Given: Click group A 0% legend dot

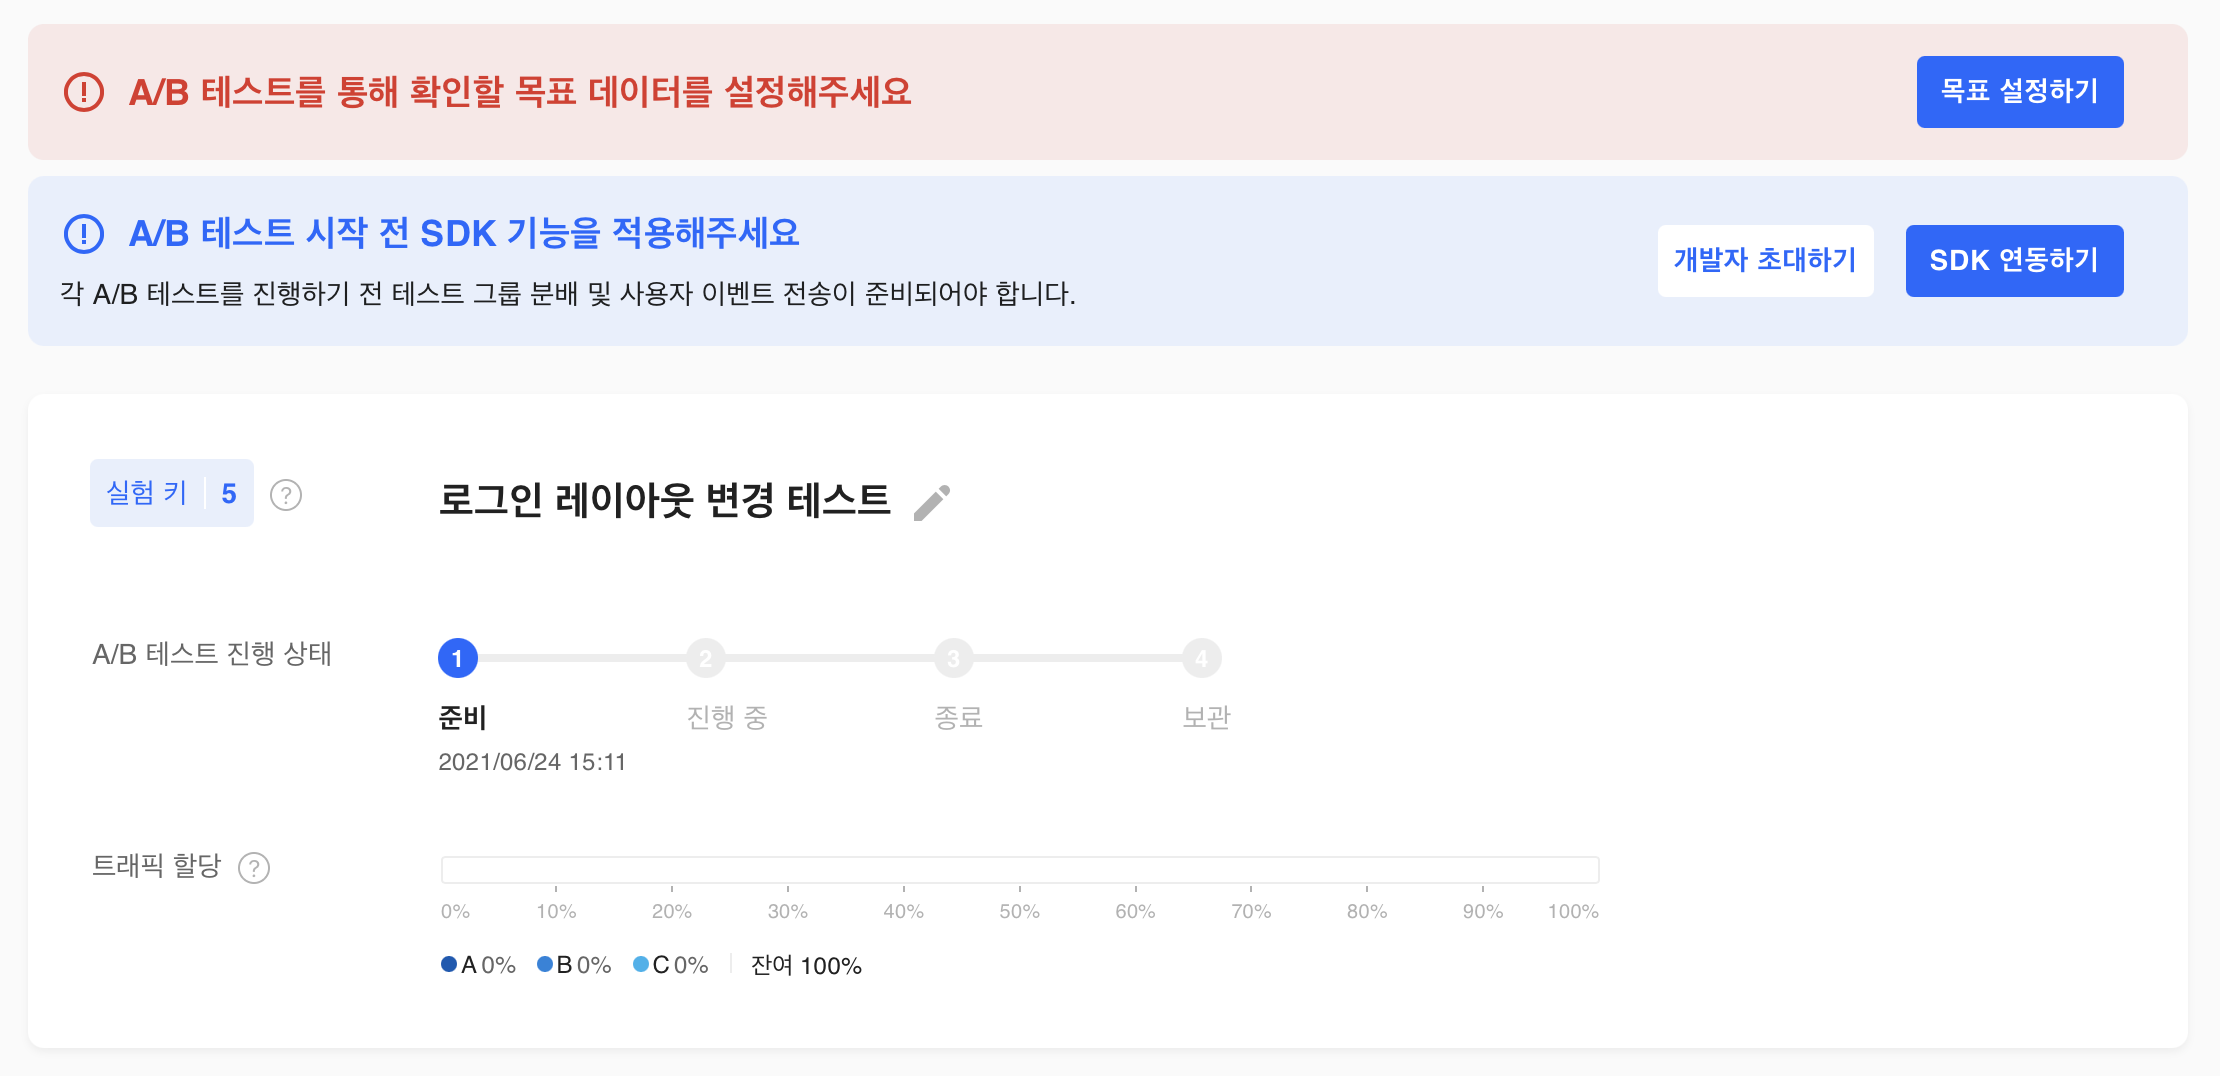Looking at the screenshot, I should (x=449, y=964).
